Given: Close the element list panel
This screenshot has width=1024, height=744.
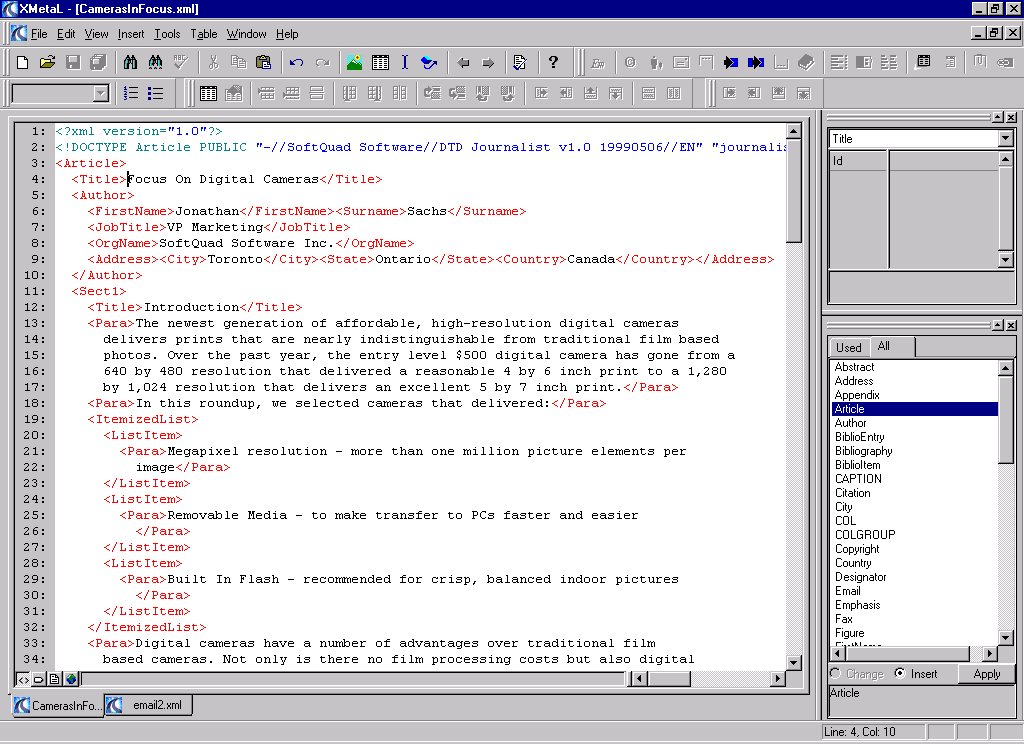Looking at the screenshot, I should click(1011, 325).
